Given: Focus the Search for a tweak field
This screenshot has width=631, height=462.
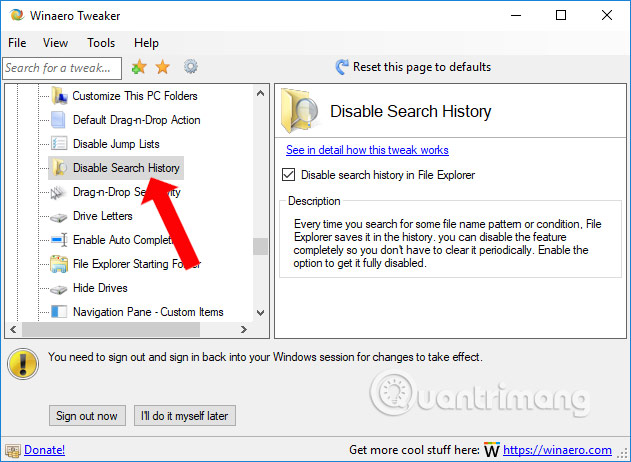Looking at the screenshot, I should 62,68.
